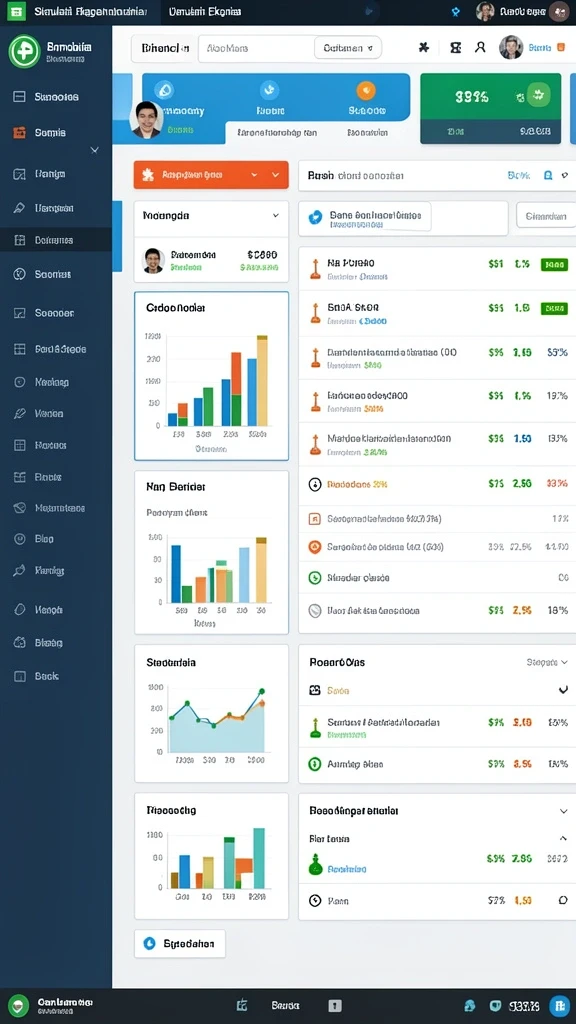Collapse the bottom-right panel with header chevron
This screenshot has height=1024, width=576.
tap(564, 811)
